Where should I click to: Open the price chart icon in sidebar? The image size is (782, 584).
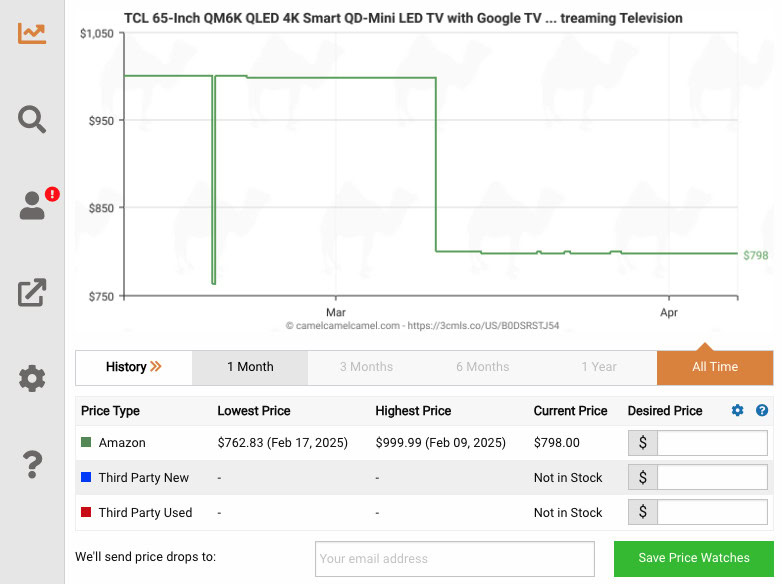coord(32,33)
